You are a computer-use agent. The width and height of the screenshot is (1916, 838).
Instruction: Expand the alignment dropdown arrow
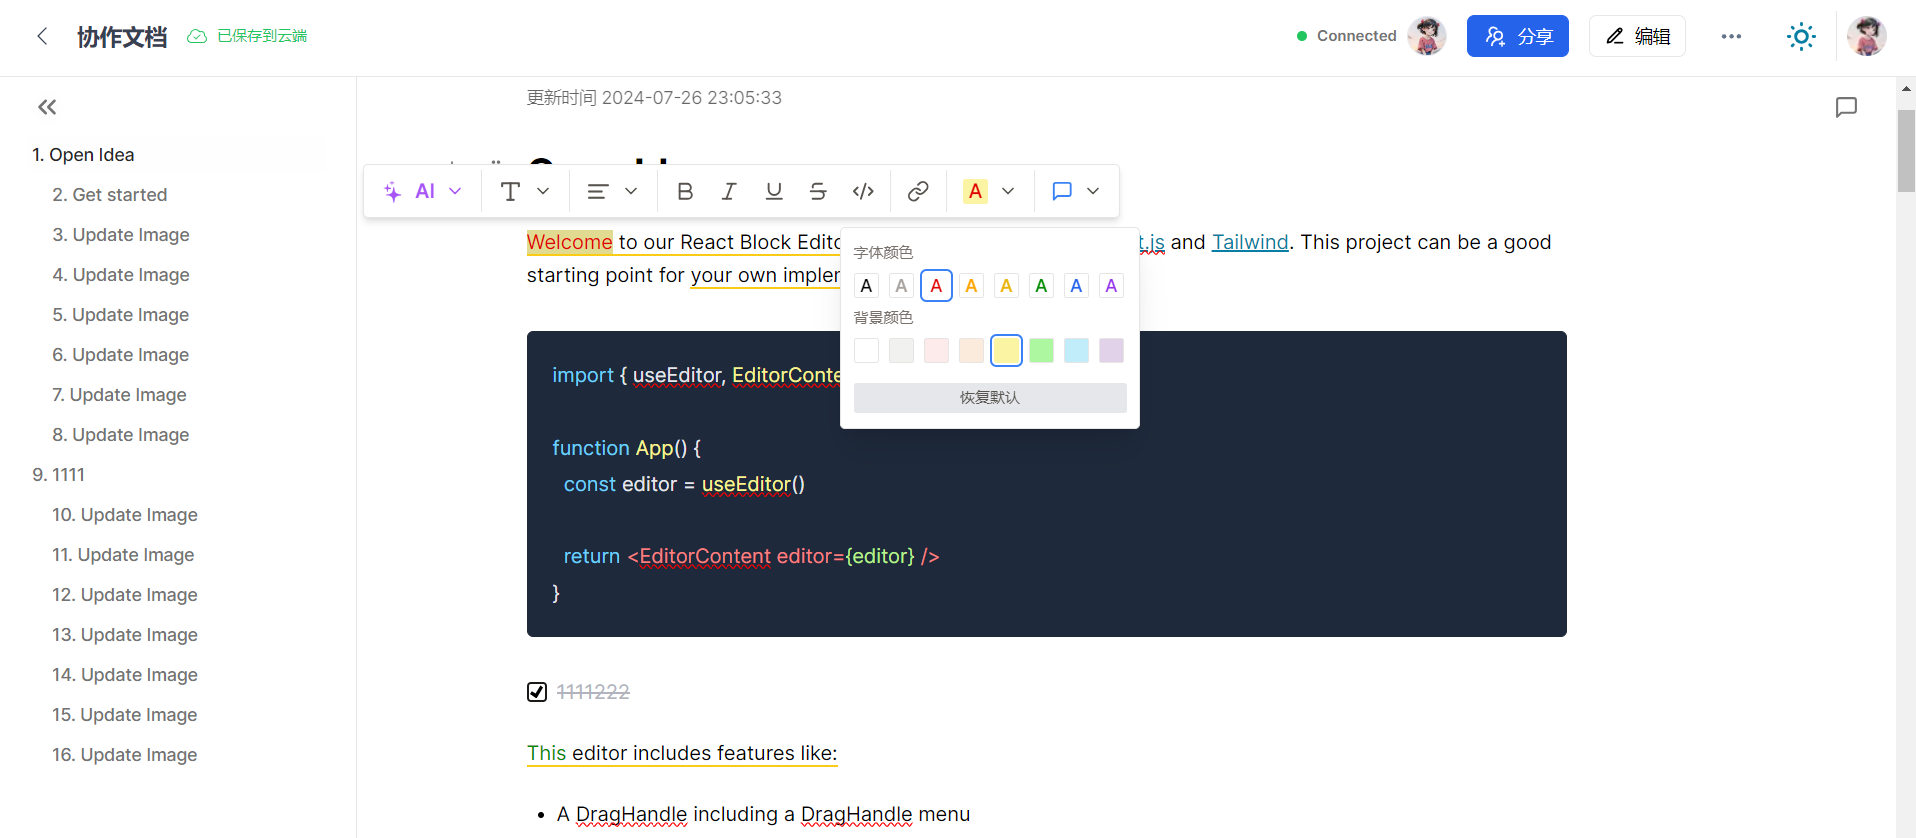point(631,191)
